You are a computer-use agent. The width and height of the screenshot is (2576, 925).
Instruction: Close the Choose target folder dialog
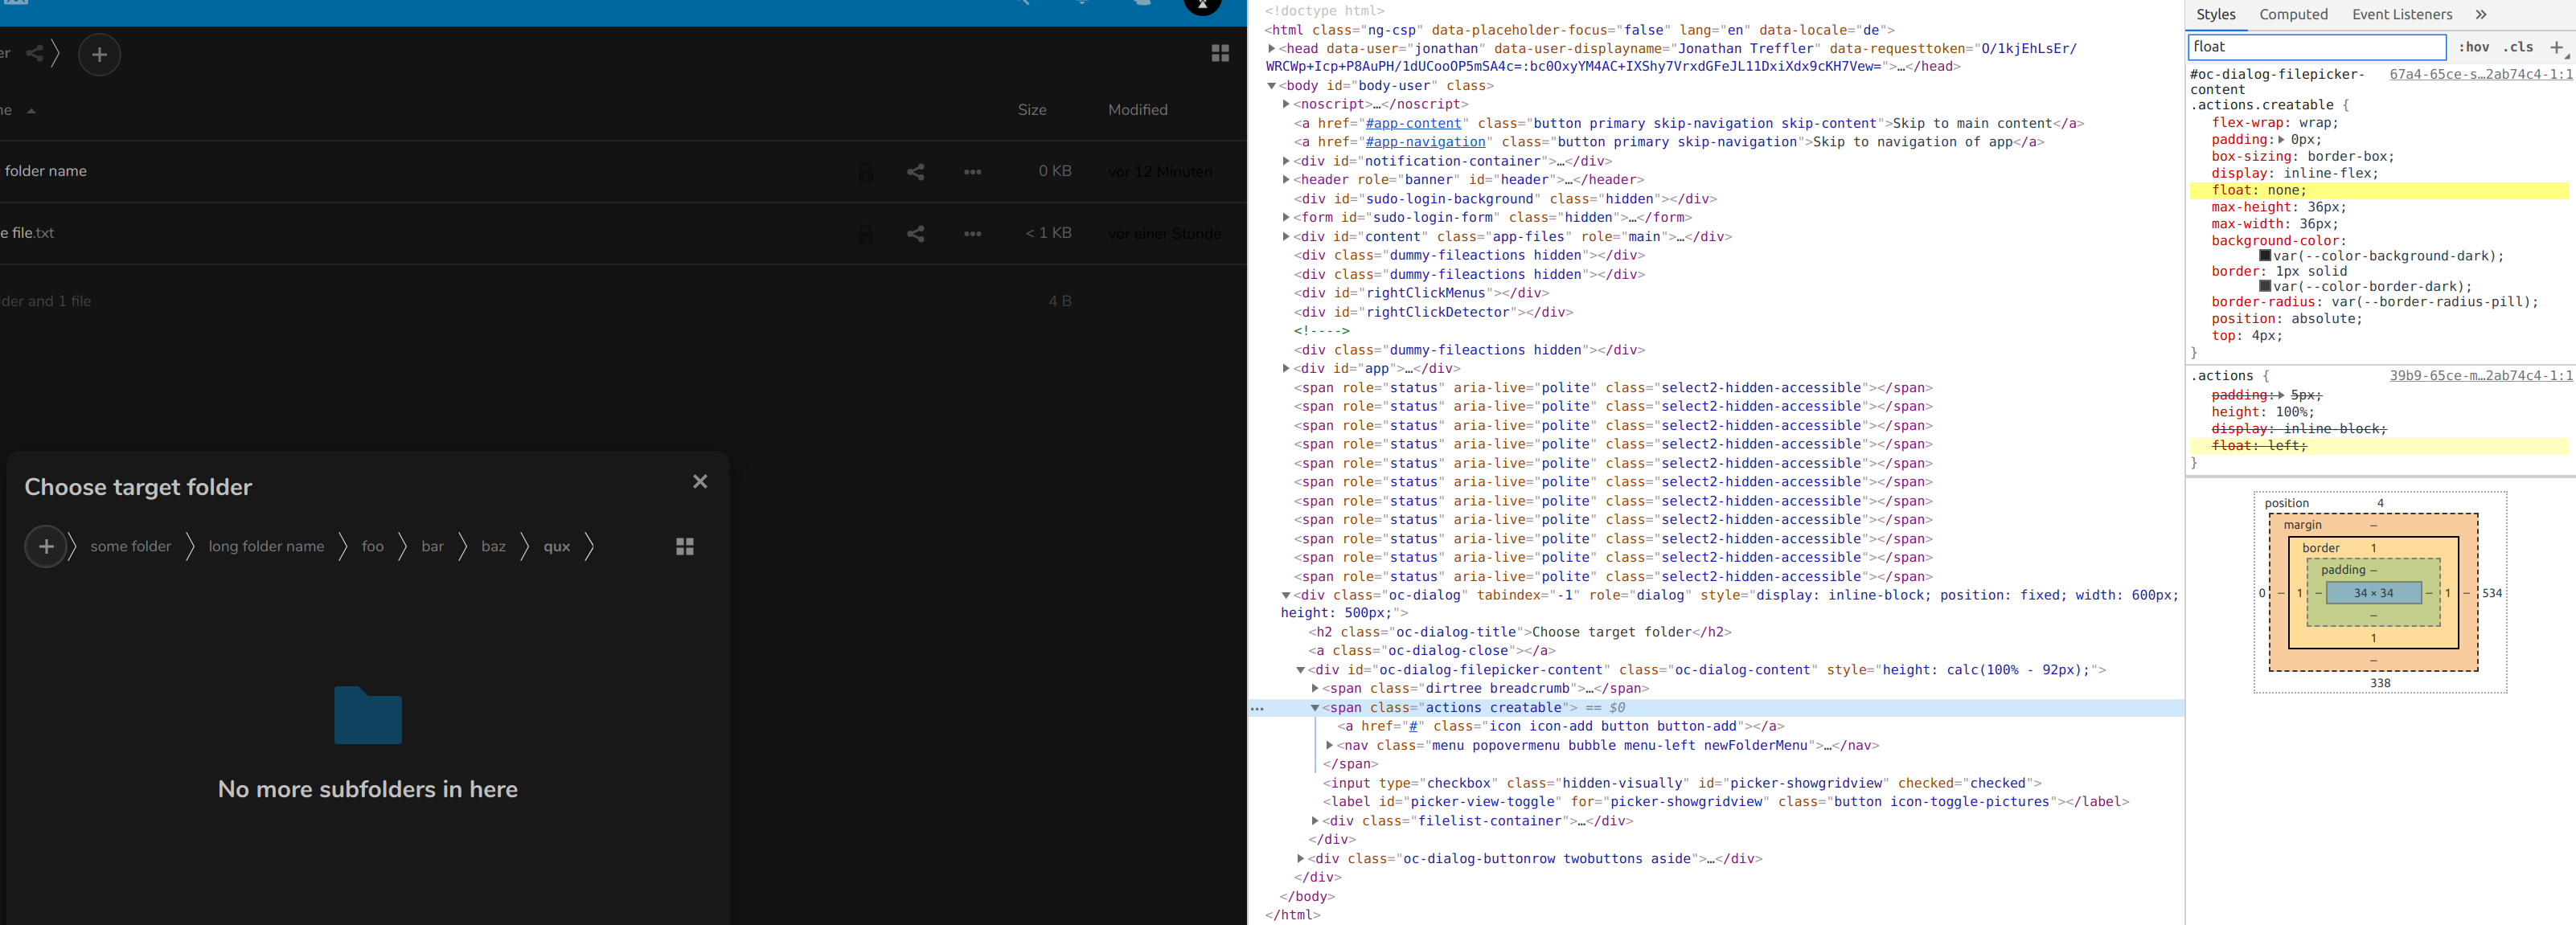700,482
